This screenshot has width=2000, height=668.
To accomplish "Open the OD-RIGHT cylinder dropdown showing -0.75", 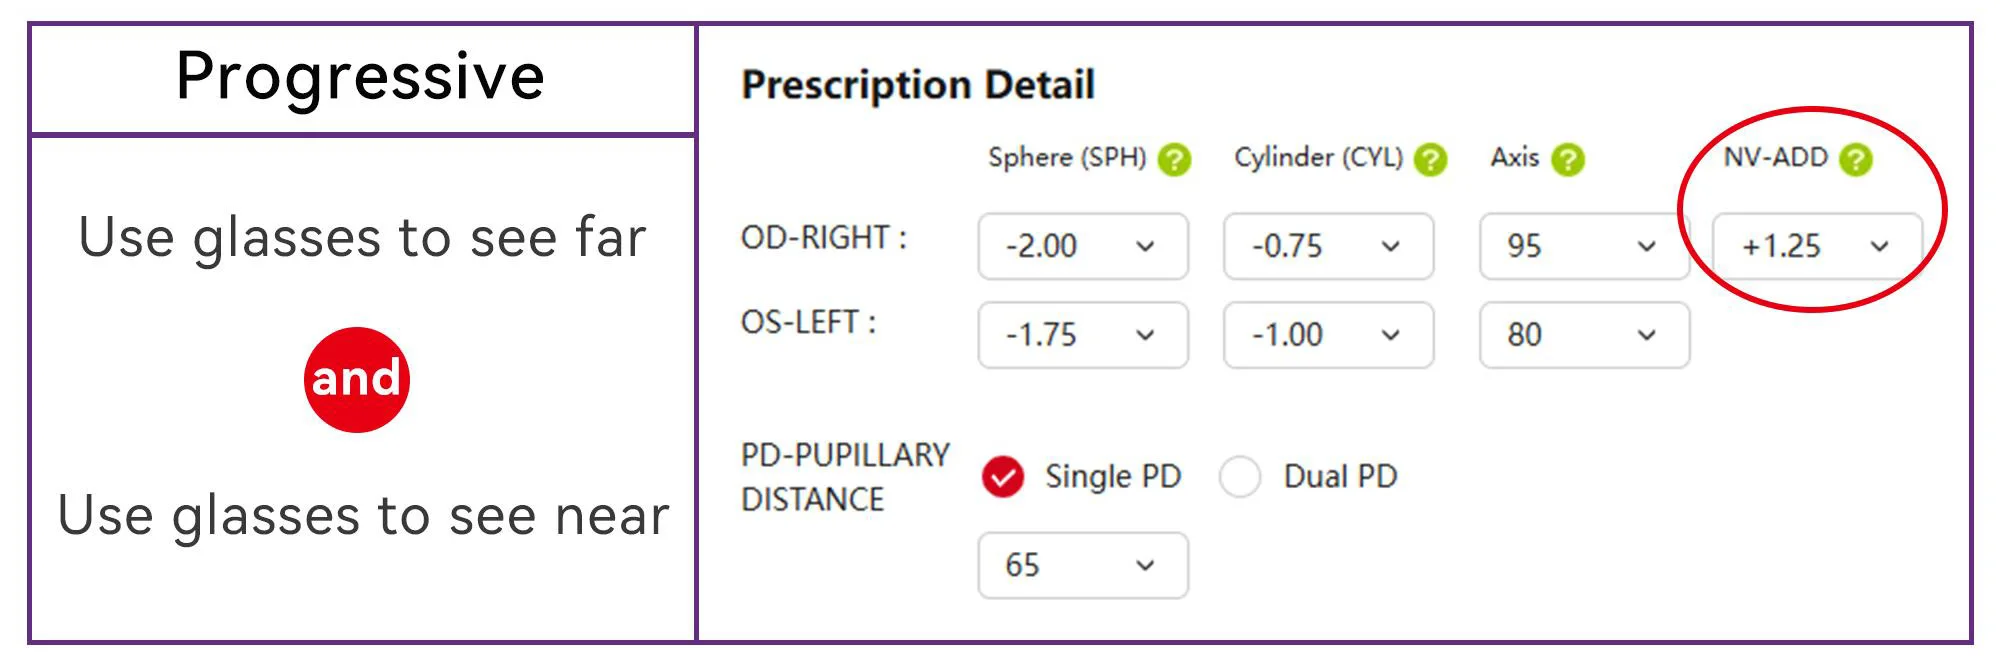I will coord(1328,246).
